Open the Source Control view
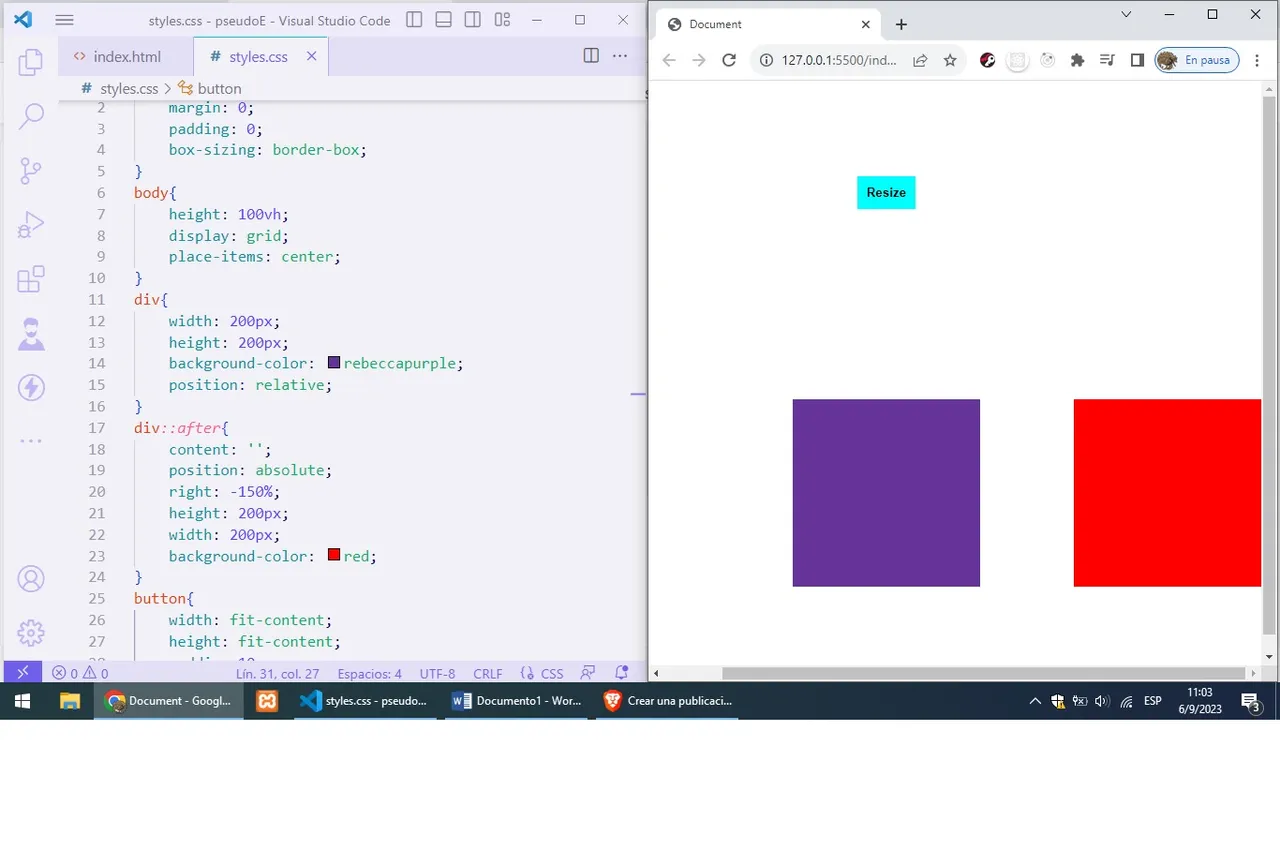1280x866 pixels. click(31, 170)
